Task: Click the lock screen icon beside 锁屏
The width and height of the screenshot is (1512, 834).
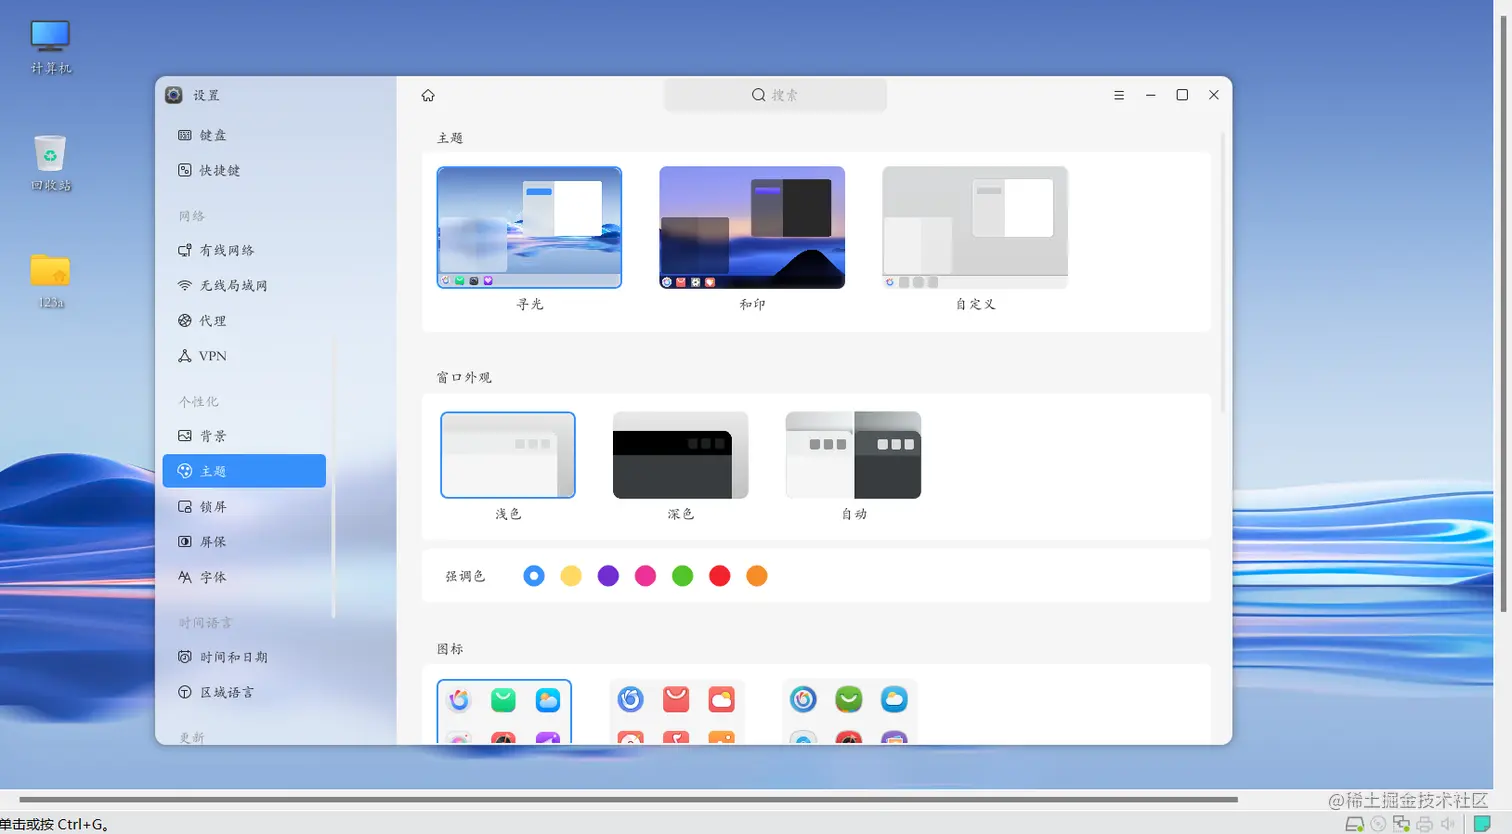Action: pyautogui.click(x=185, y=507)
